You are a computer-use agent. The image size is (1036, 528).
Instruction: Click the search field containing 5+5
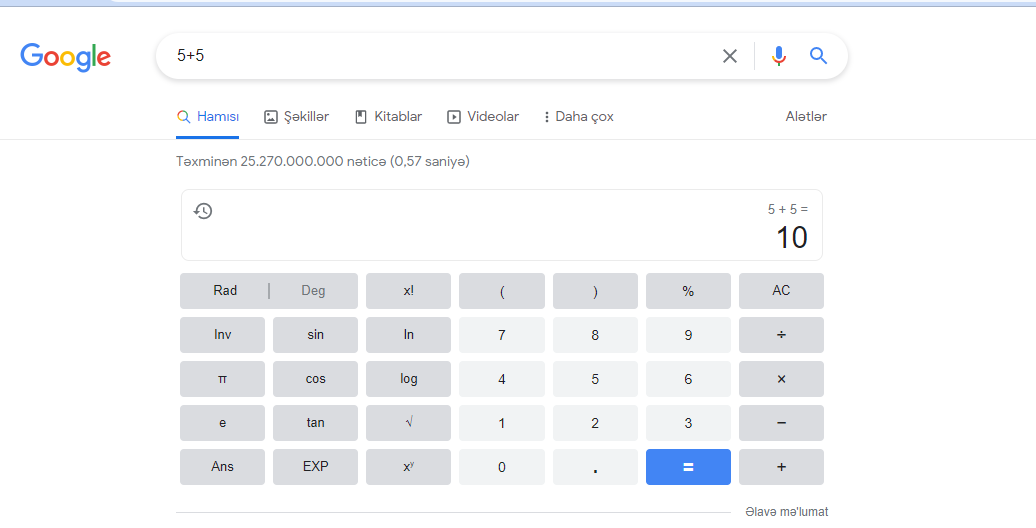pyautogui.click(x=440, y=56)
